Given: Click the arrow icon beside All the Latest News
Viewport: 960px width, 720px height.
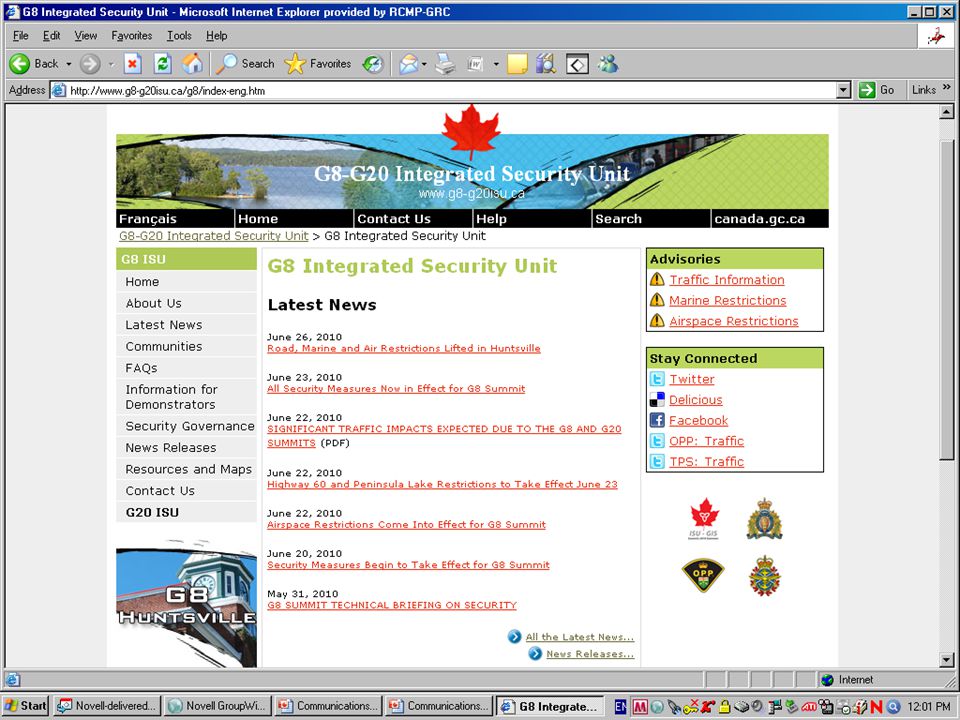Looking at the screenshot, I should pos(515,637).
